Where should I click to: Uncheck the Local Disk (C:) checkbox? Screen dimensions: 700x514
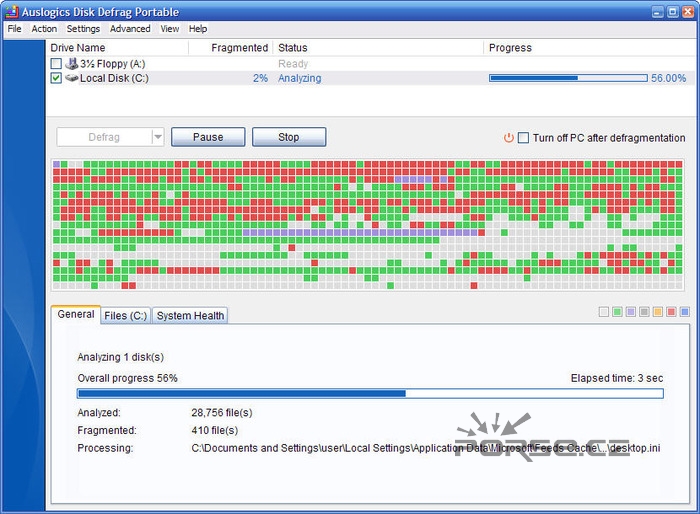[56, 78]
